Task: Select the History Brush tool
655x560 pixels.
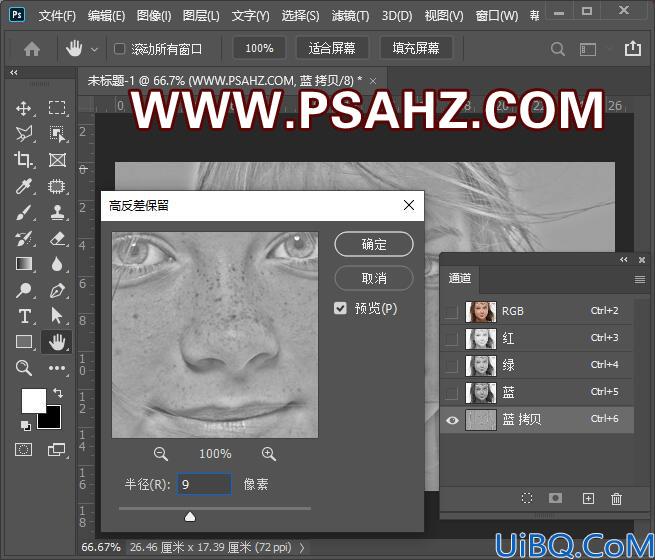Action: (x=23, y=238)
